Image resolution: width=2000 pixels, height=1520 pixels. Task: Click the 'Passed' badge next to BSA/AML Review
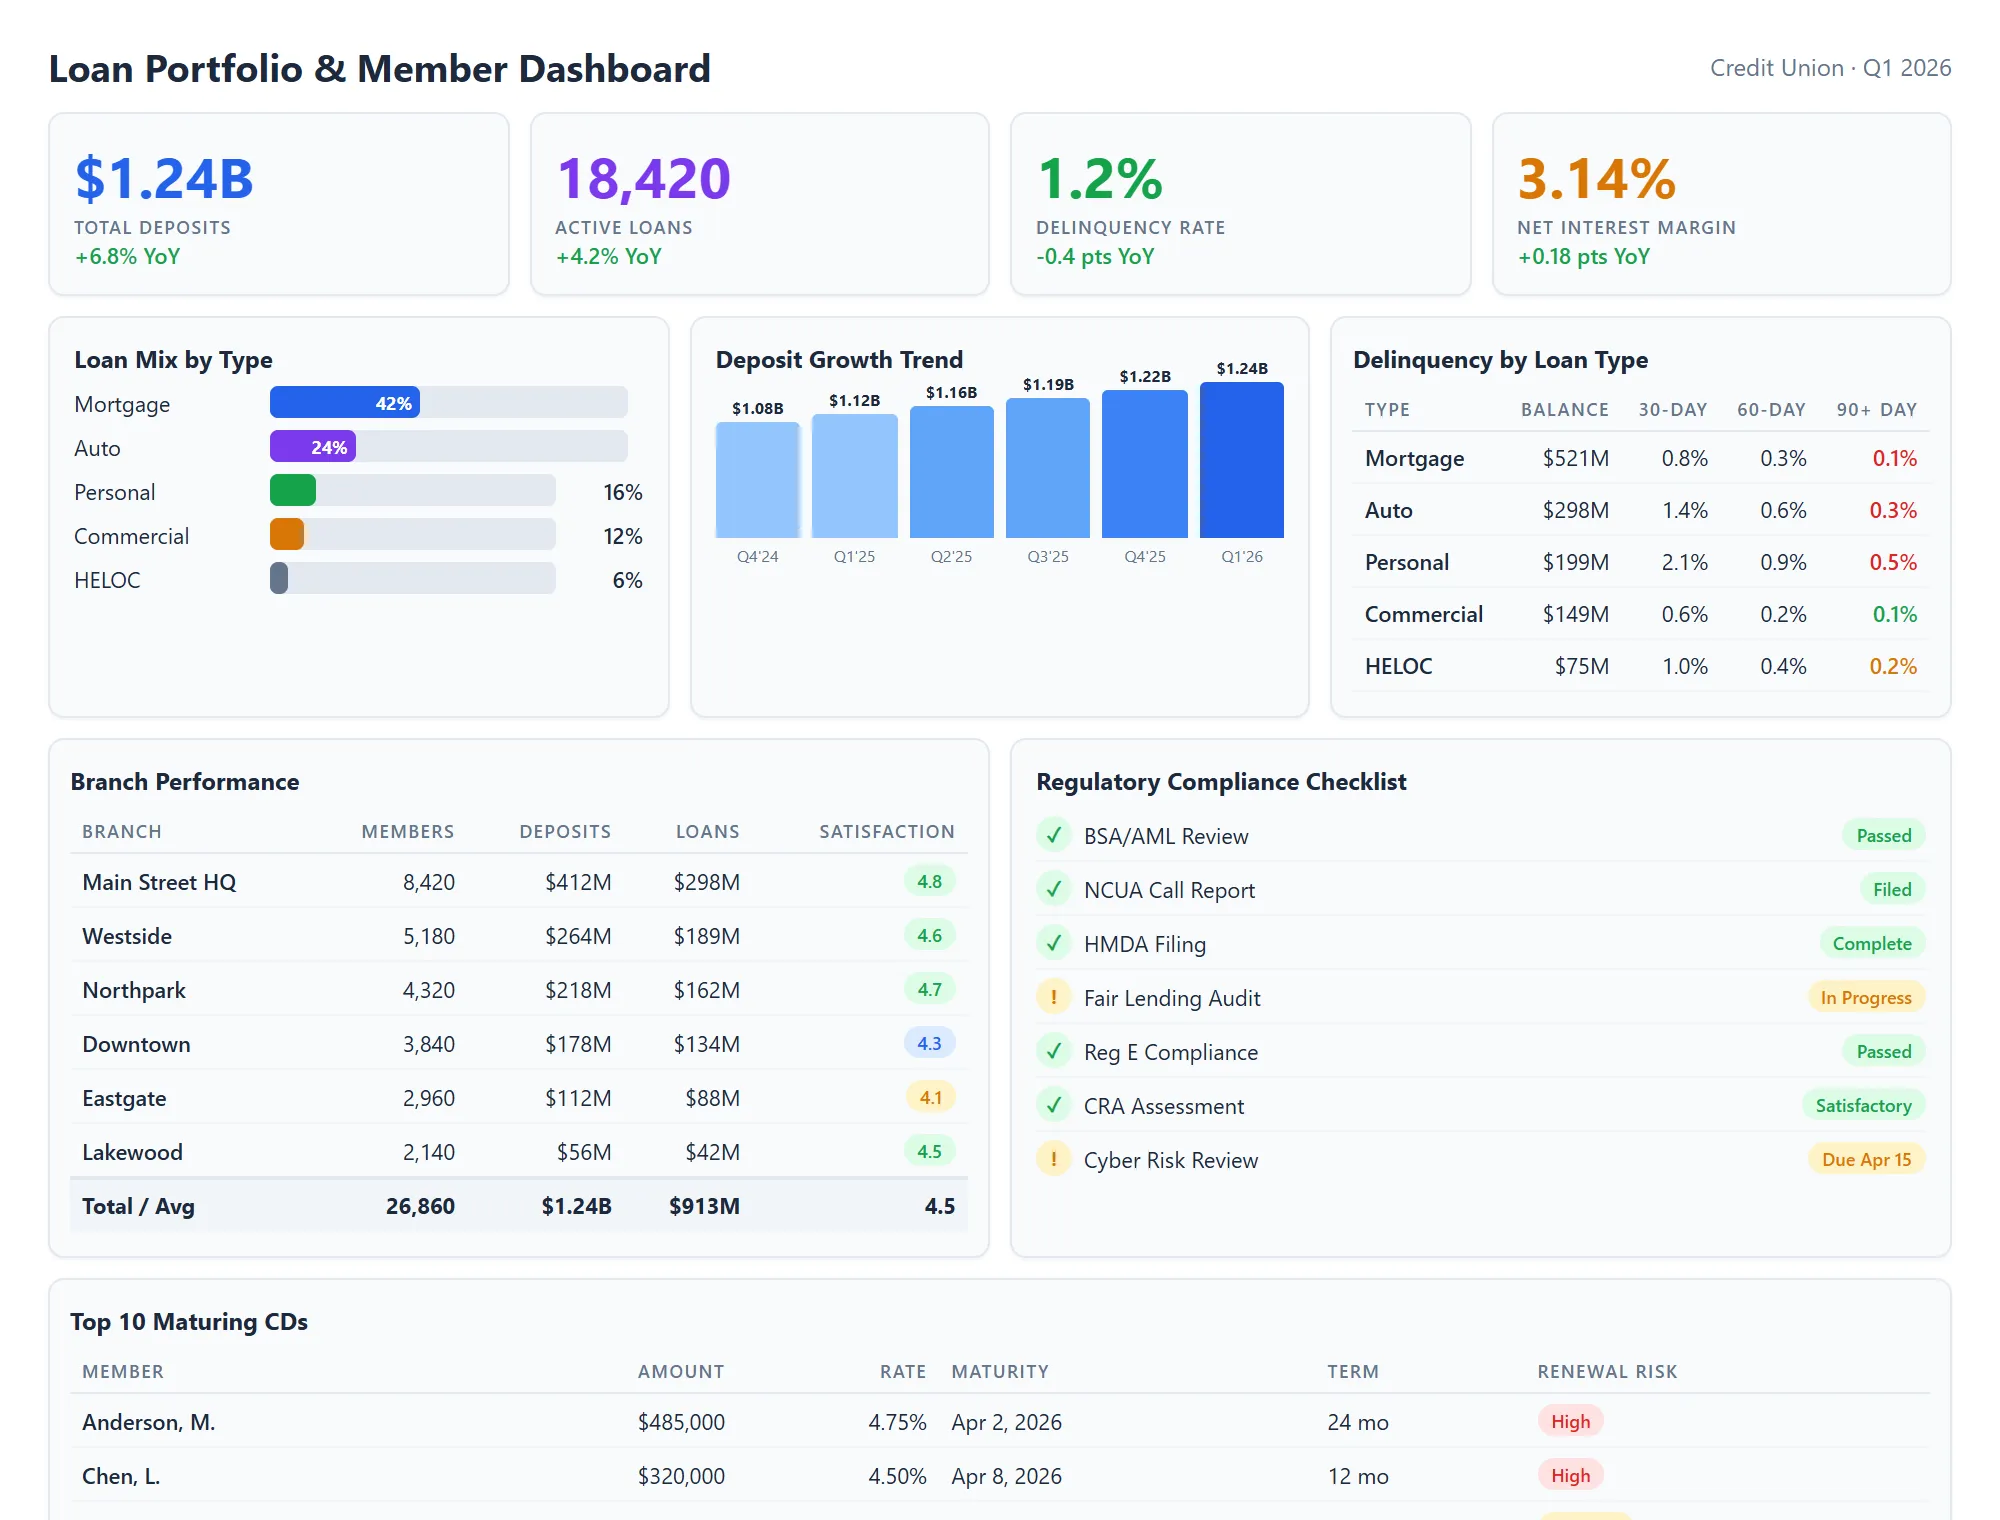(x=1883, y=835)
